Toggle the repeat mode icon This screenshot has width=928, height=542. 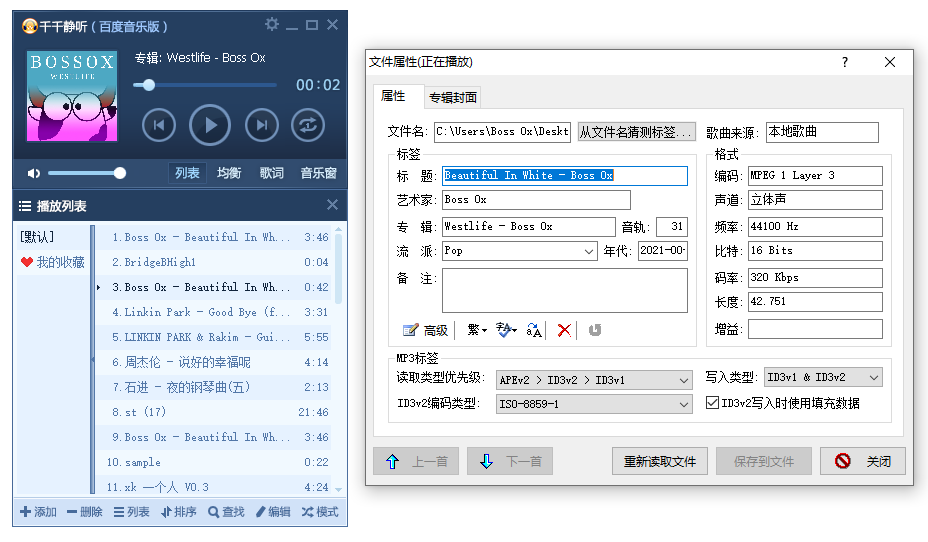tap(308, 125)
